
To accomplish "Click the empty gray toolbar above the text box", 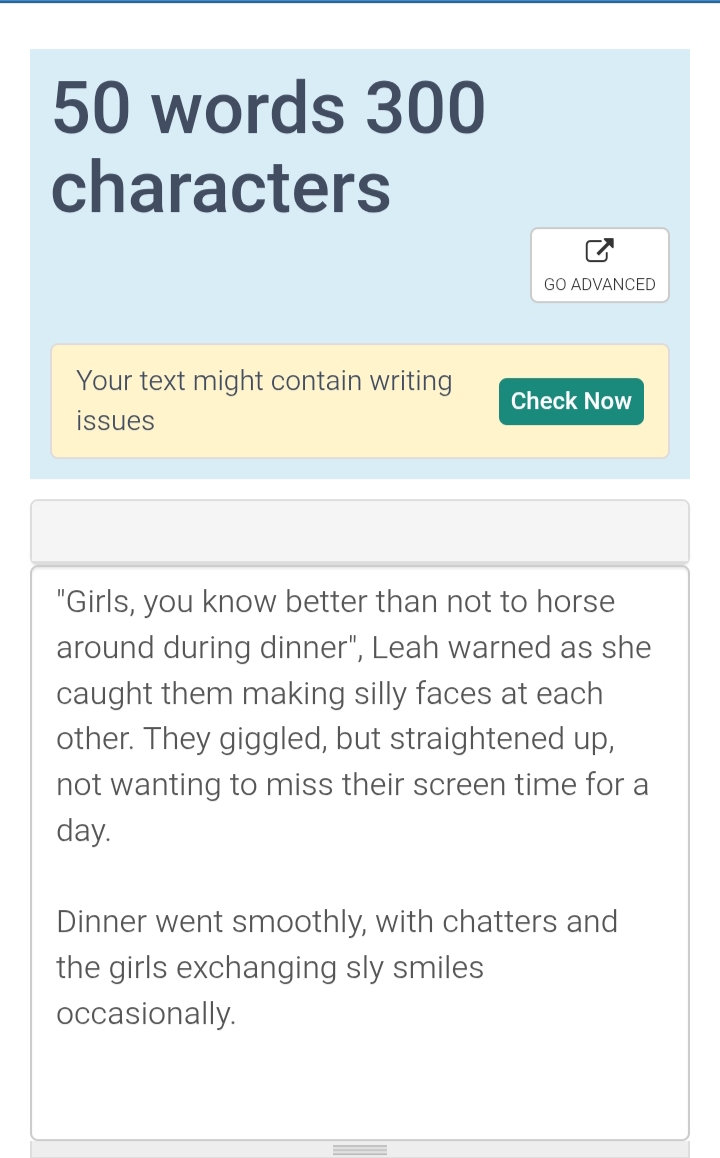I will pos(359,531).
